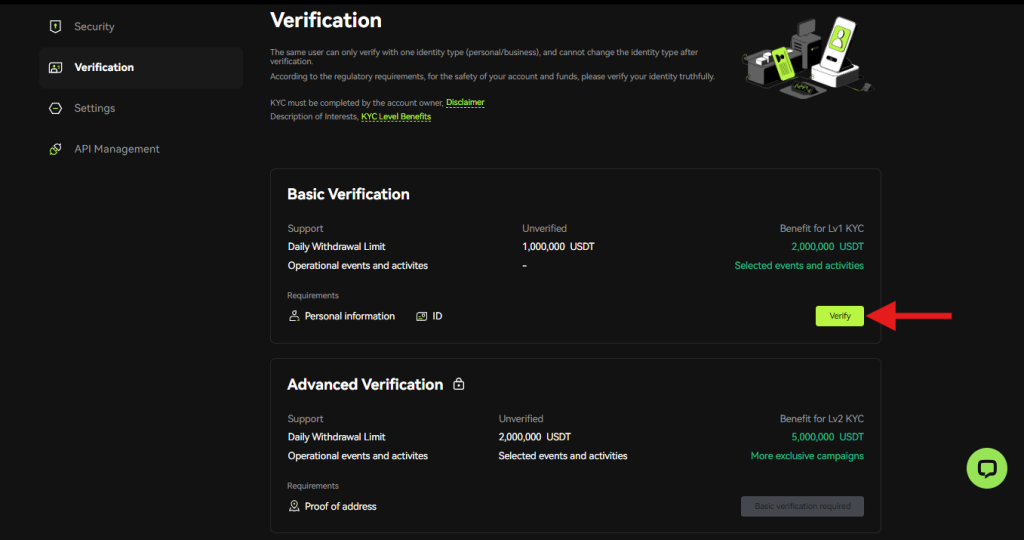The image size is (1024, 540).
Task: Click the Basic Verification heading
Action: (x=348, y=194)
